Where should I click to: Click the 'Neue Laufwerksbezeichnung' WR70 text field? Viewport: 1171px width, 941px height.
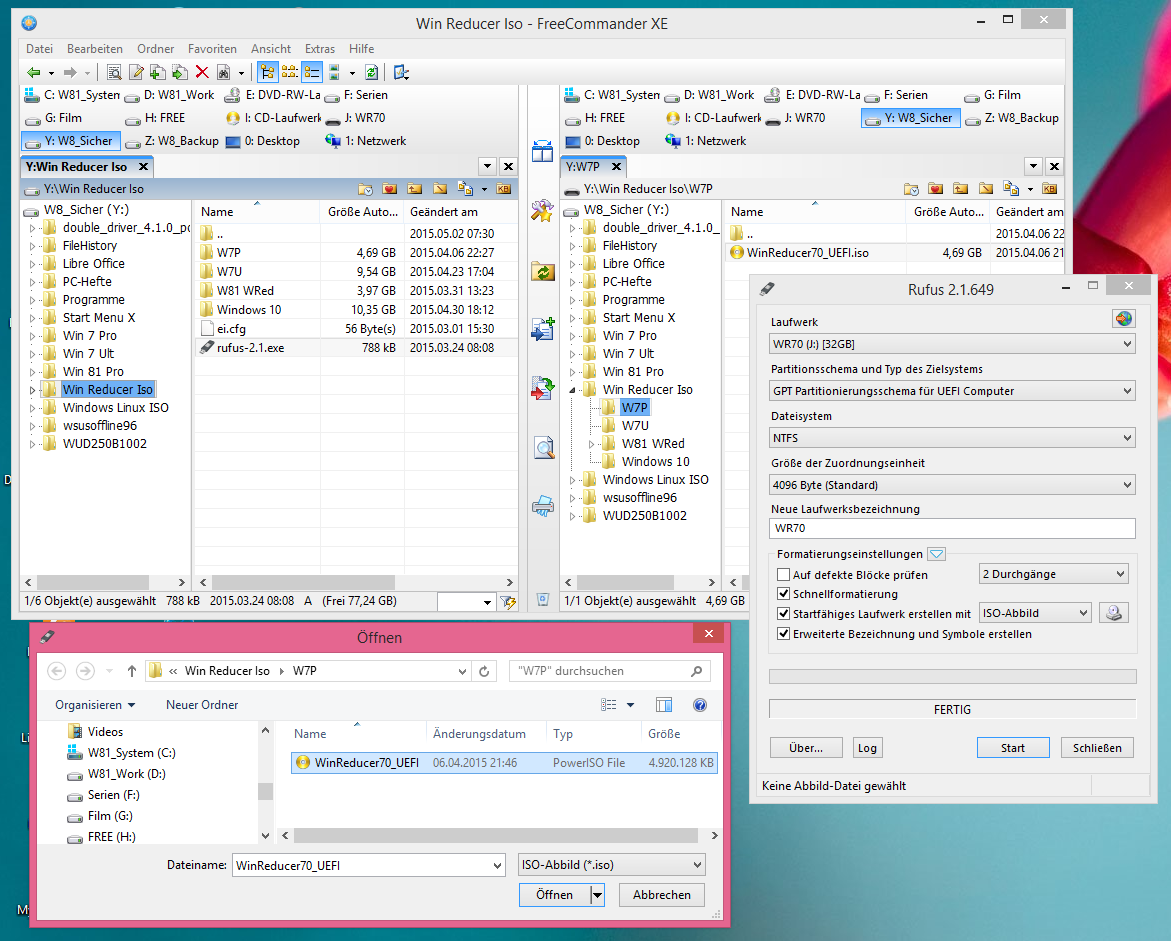click(952, 528)
